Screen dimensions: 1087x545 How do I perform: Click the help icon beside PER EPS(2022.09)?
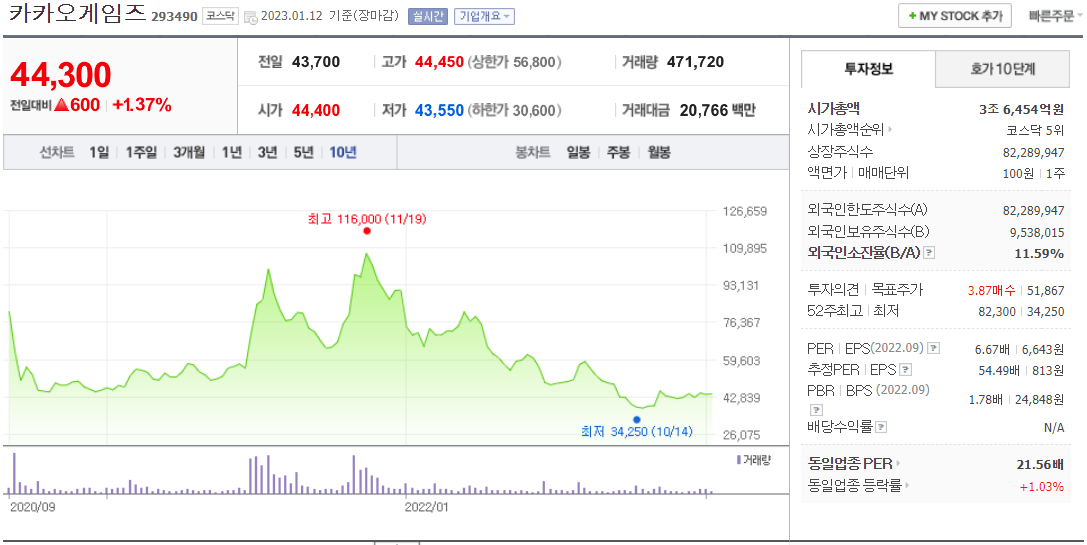coord(934,348)
